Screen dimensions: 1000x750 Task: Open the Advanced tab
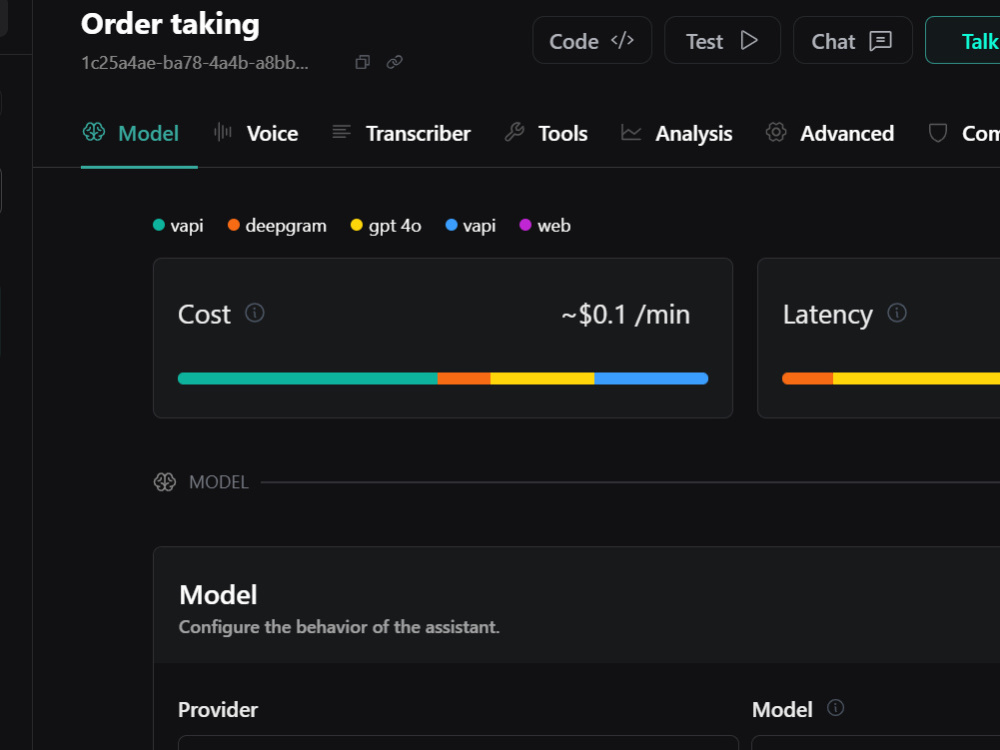tap(830, 133)
